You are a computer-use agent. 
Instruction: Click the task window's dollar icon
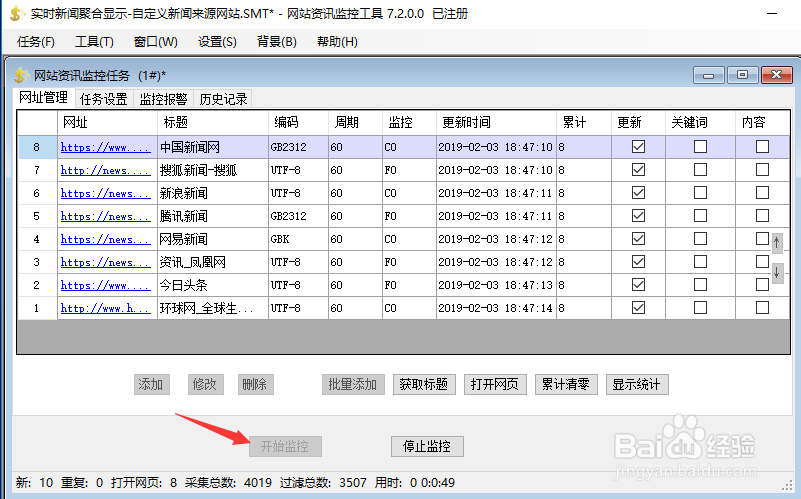click(21, 76)
